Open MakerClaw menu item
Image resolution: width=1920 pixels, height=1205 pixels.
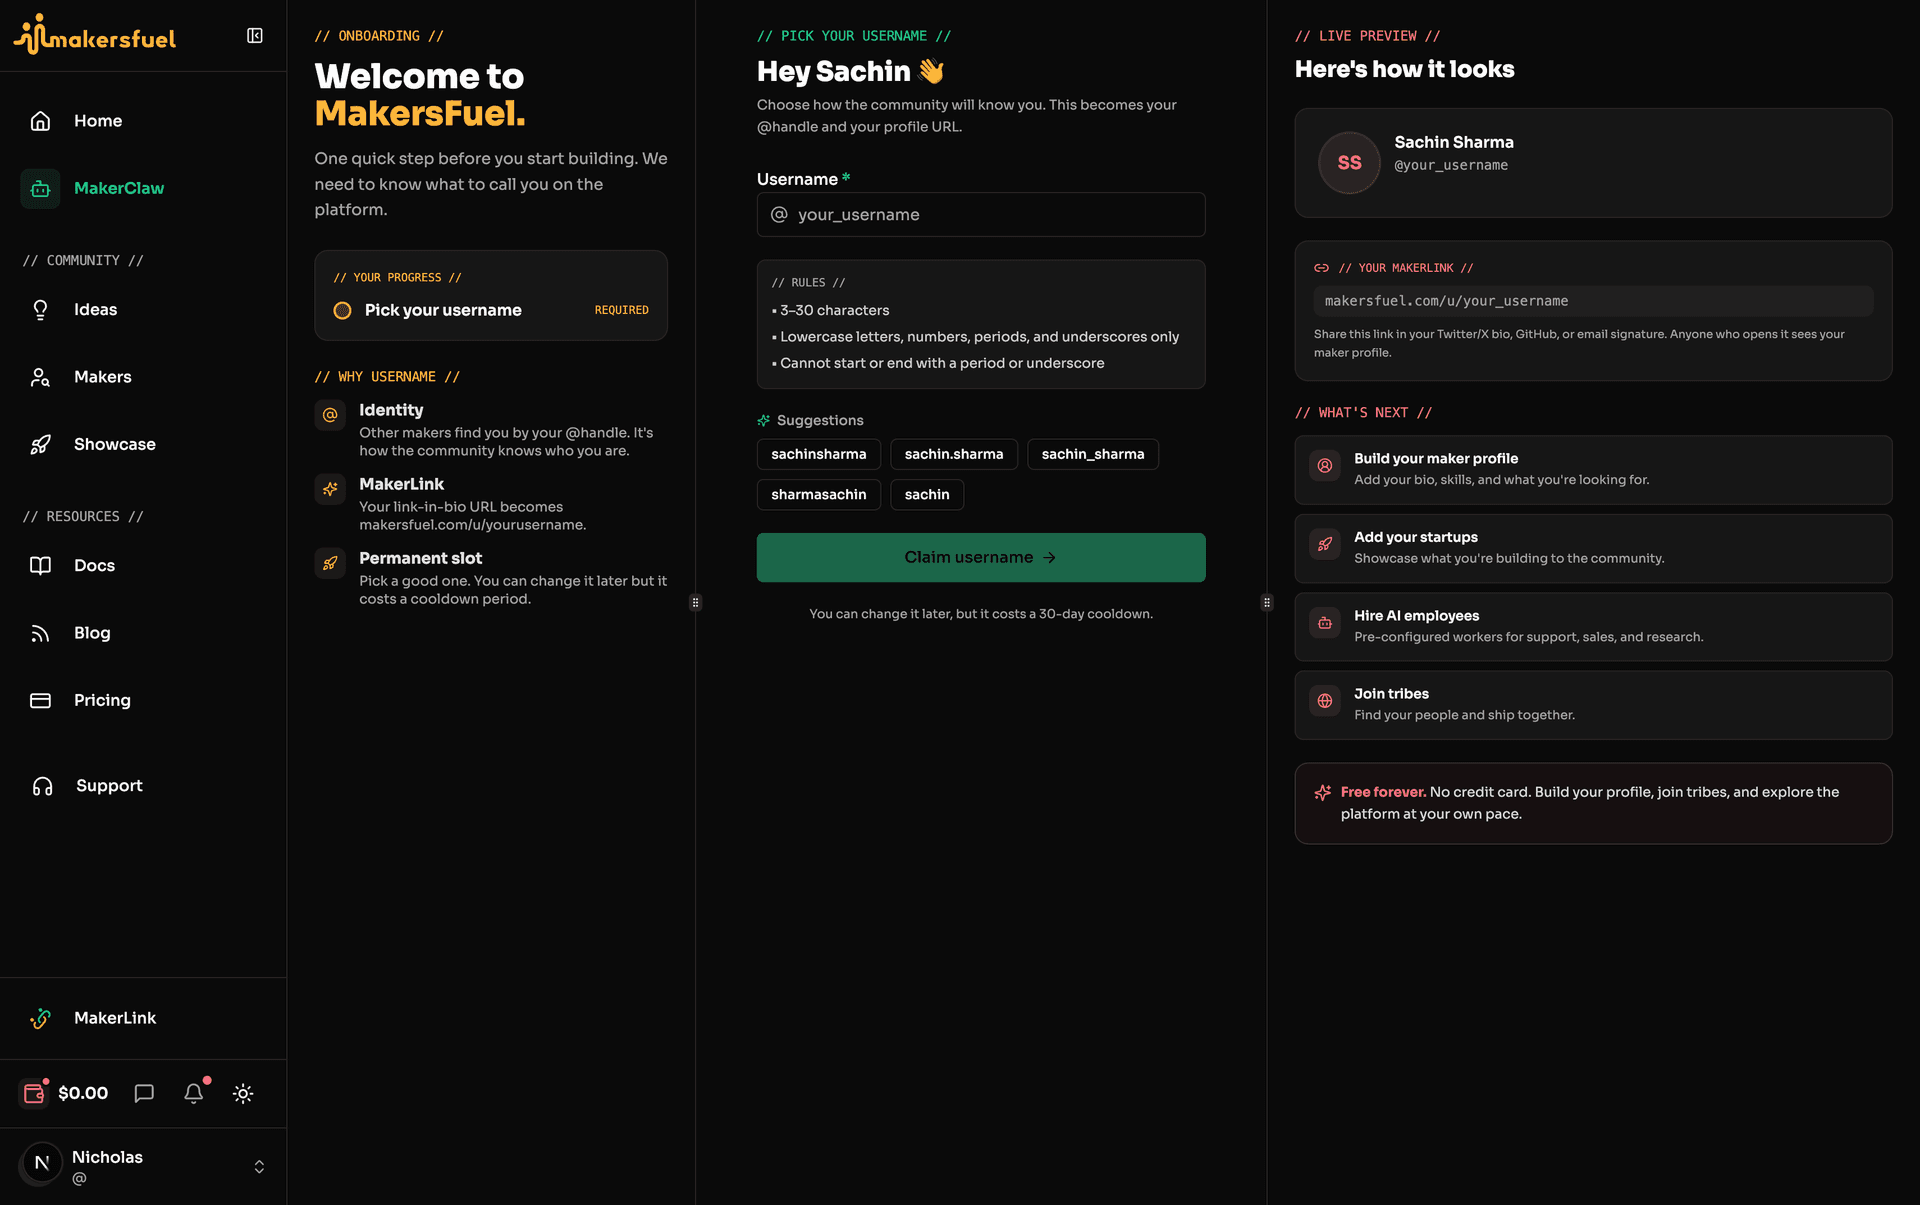(119, 188)
